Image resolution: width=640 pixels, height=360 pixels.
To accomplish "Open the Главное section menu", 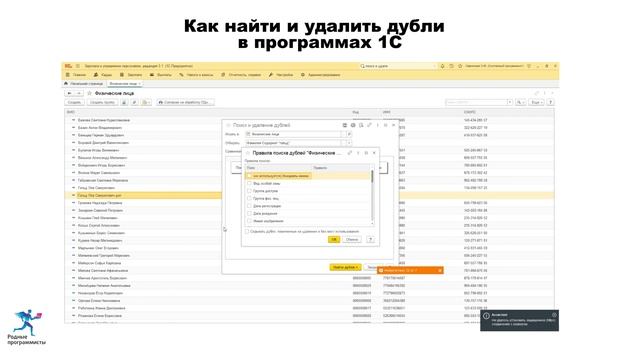I will [76, 75].
